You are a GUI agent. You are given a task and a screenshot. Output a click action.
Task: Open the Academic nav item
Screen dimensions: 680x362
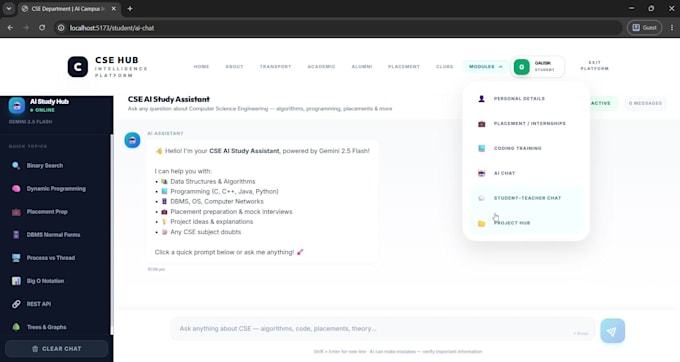pyautogui.click(x=321, y=67)
